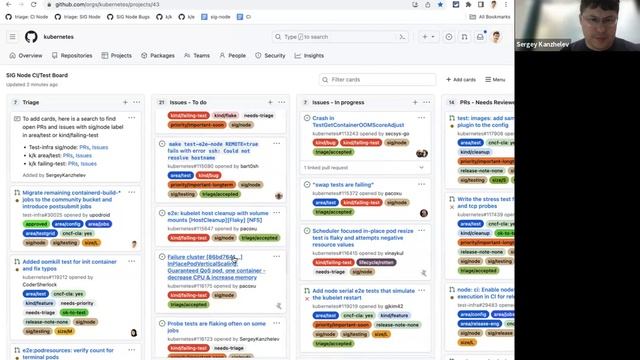Click the GitHub Octocat logo
This screenshot has width=640, height=360.
(31, 37)
